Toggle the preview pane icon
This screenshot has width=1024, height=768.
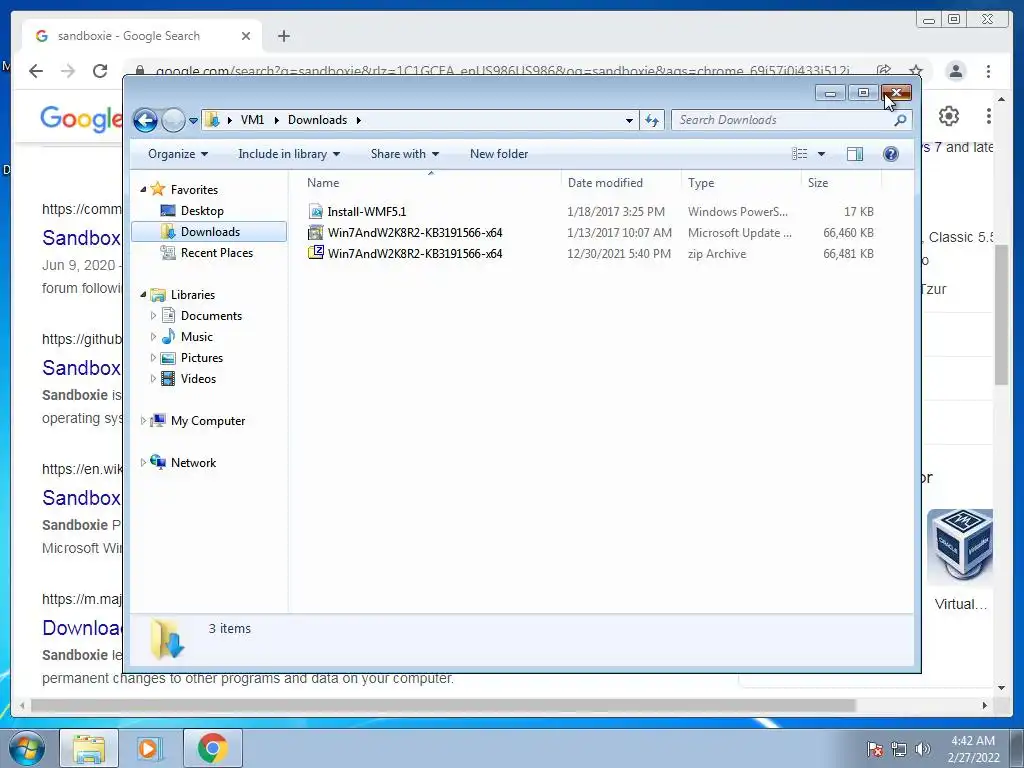855,154
